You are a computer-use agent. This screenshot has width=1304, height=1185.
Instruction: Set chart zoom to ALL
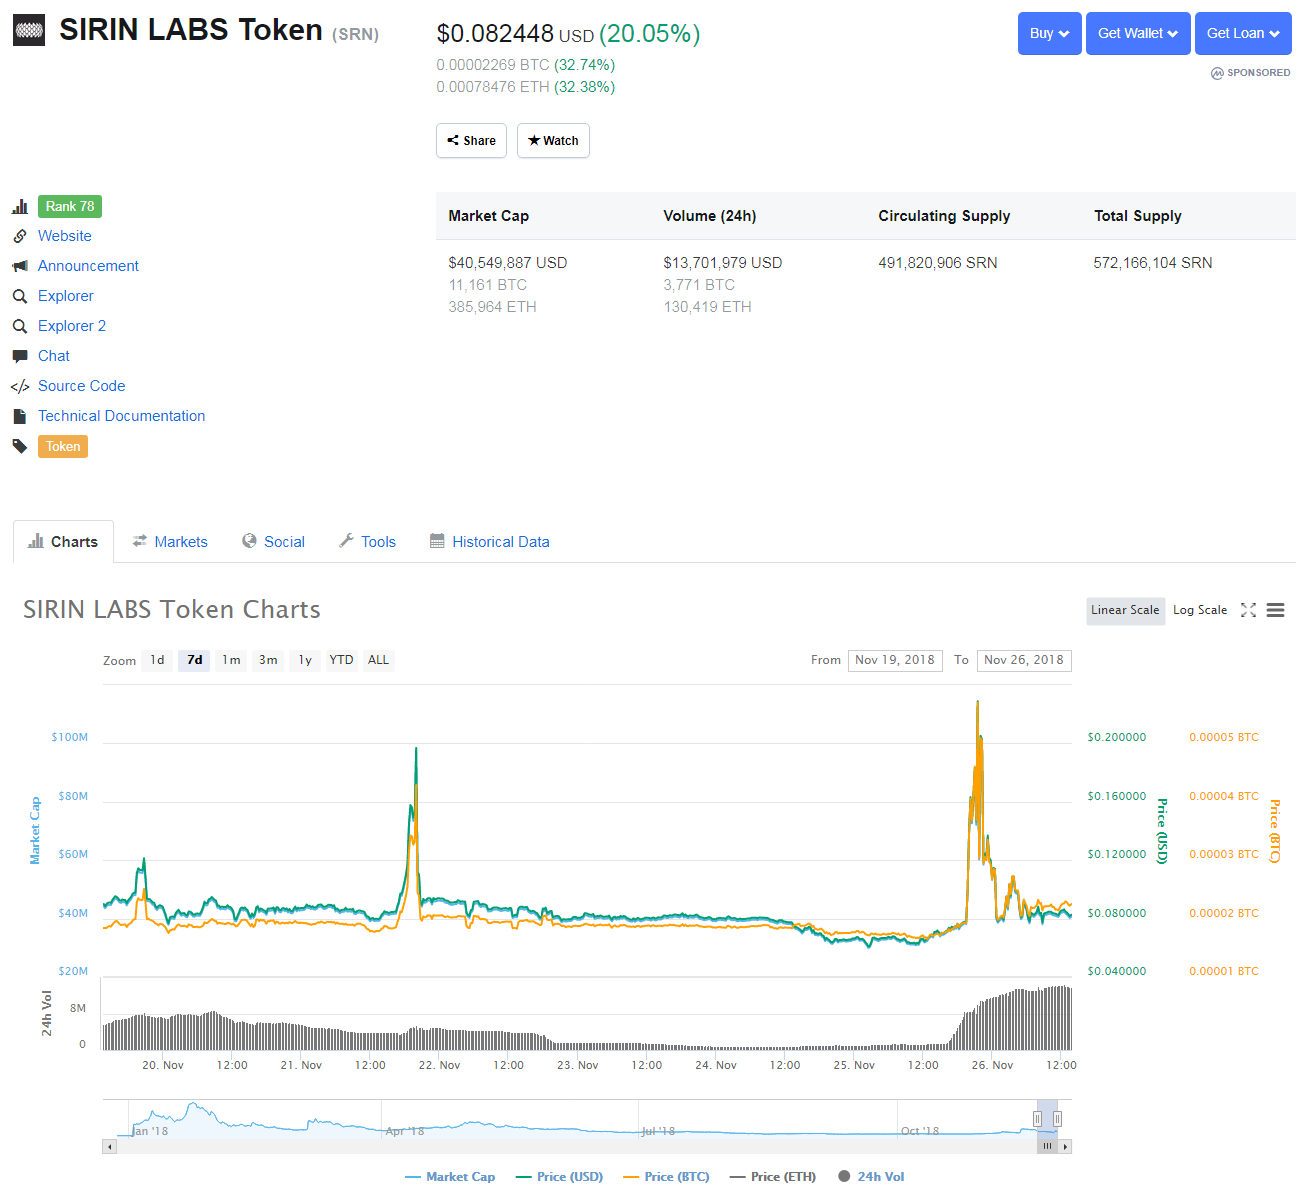tap(379, 660)
